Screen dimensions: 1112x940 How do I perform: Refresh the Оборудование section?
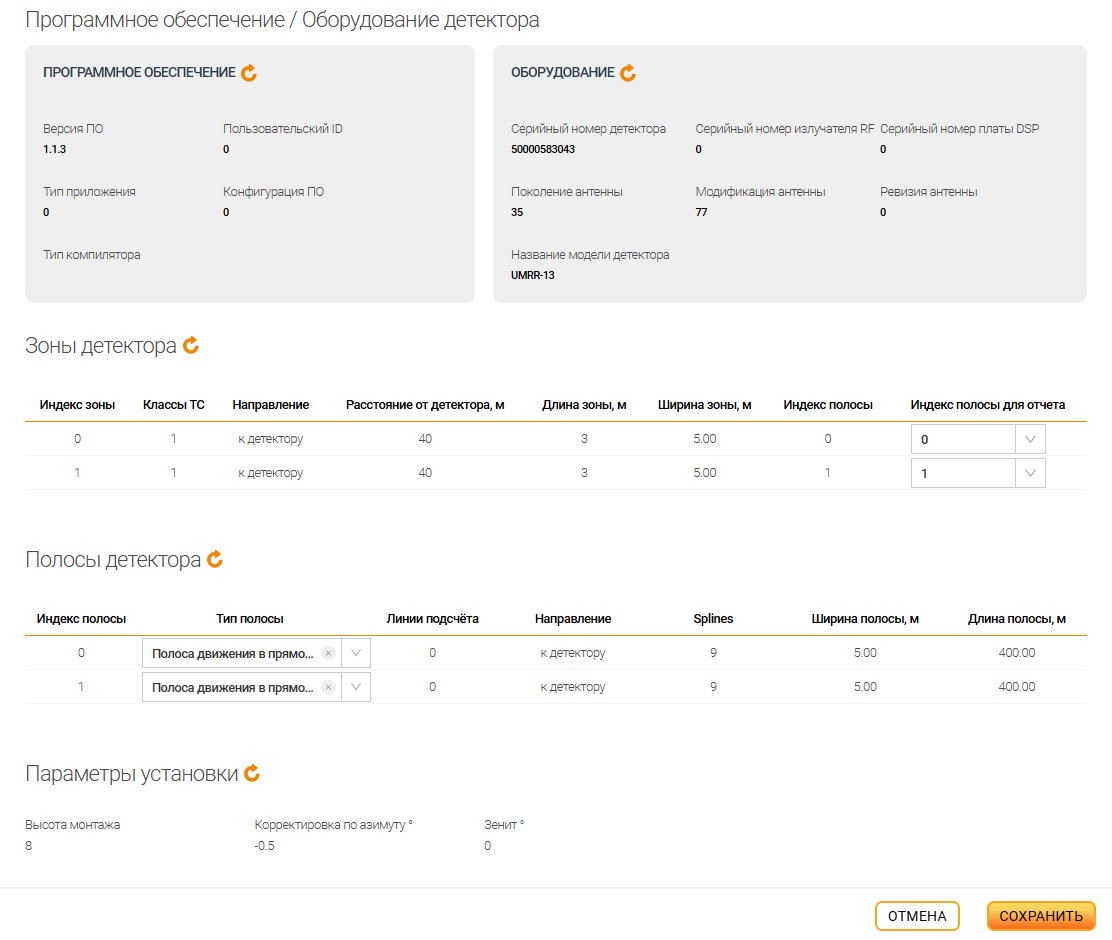tap(628, 72)
